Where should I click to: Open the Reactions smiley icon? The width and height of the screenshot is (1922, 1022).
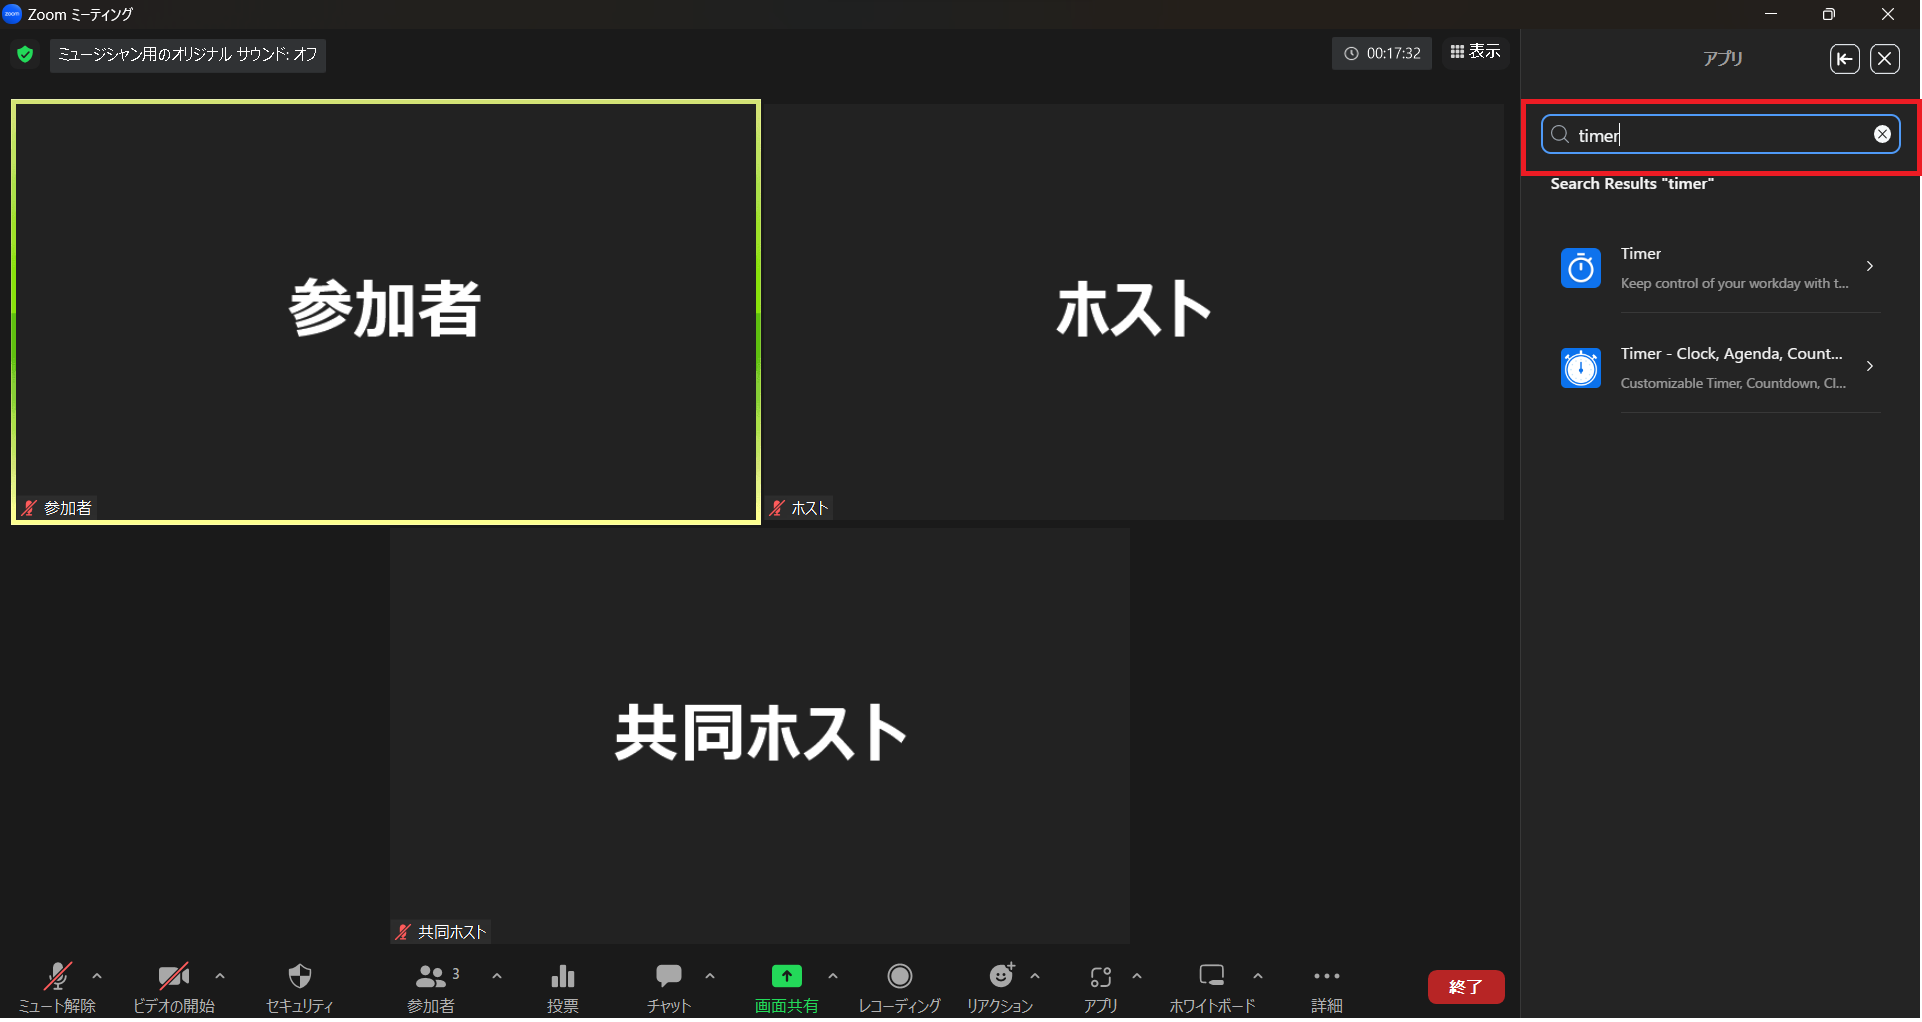click(x=1000, y=977)
